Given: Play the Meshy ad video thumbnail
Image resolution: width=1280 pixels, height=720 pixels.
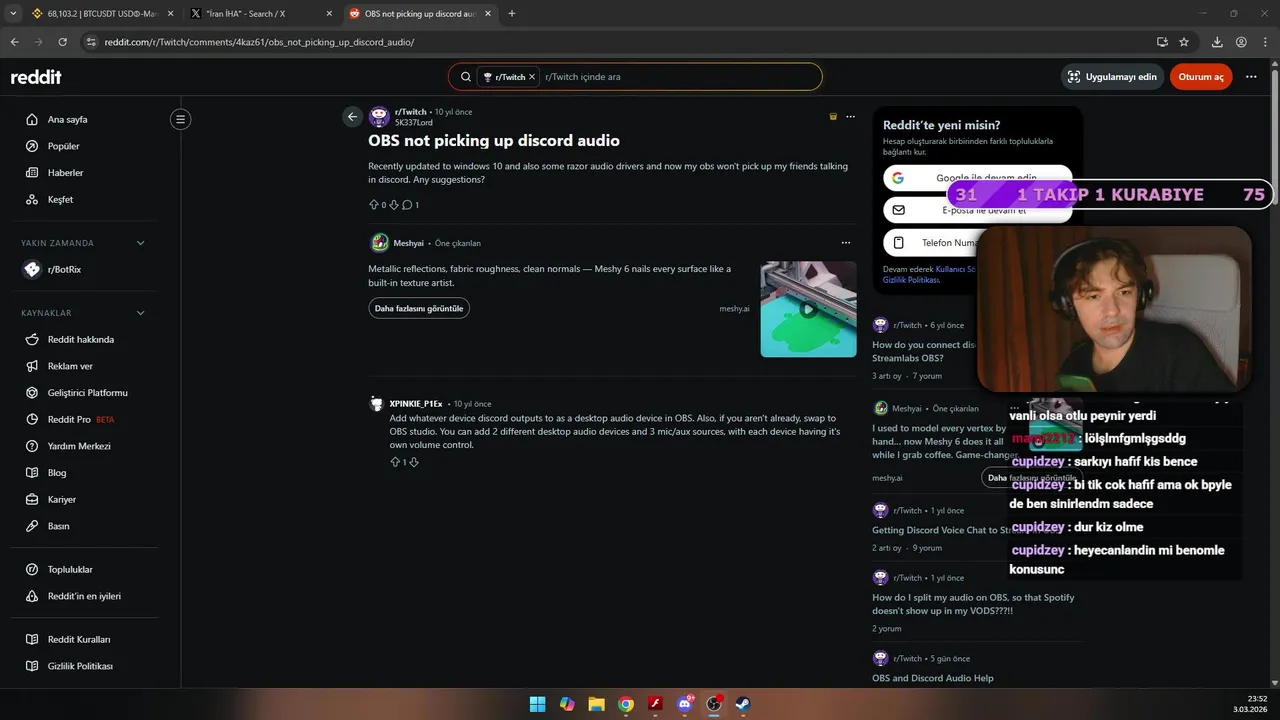Looking at the screenshot, I should click(x=808, y=309).
